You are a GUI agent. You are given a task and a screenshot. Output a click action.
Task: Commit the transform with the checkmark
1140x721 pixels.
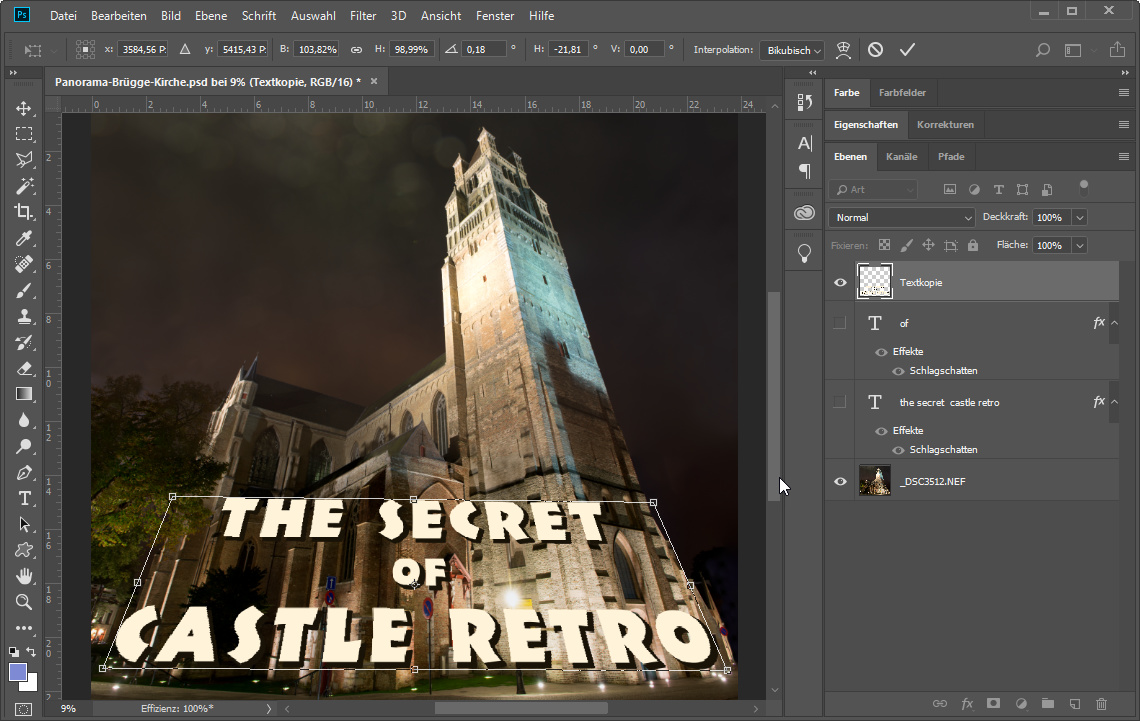pos(907,49)
